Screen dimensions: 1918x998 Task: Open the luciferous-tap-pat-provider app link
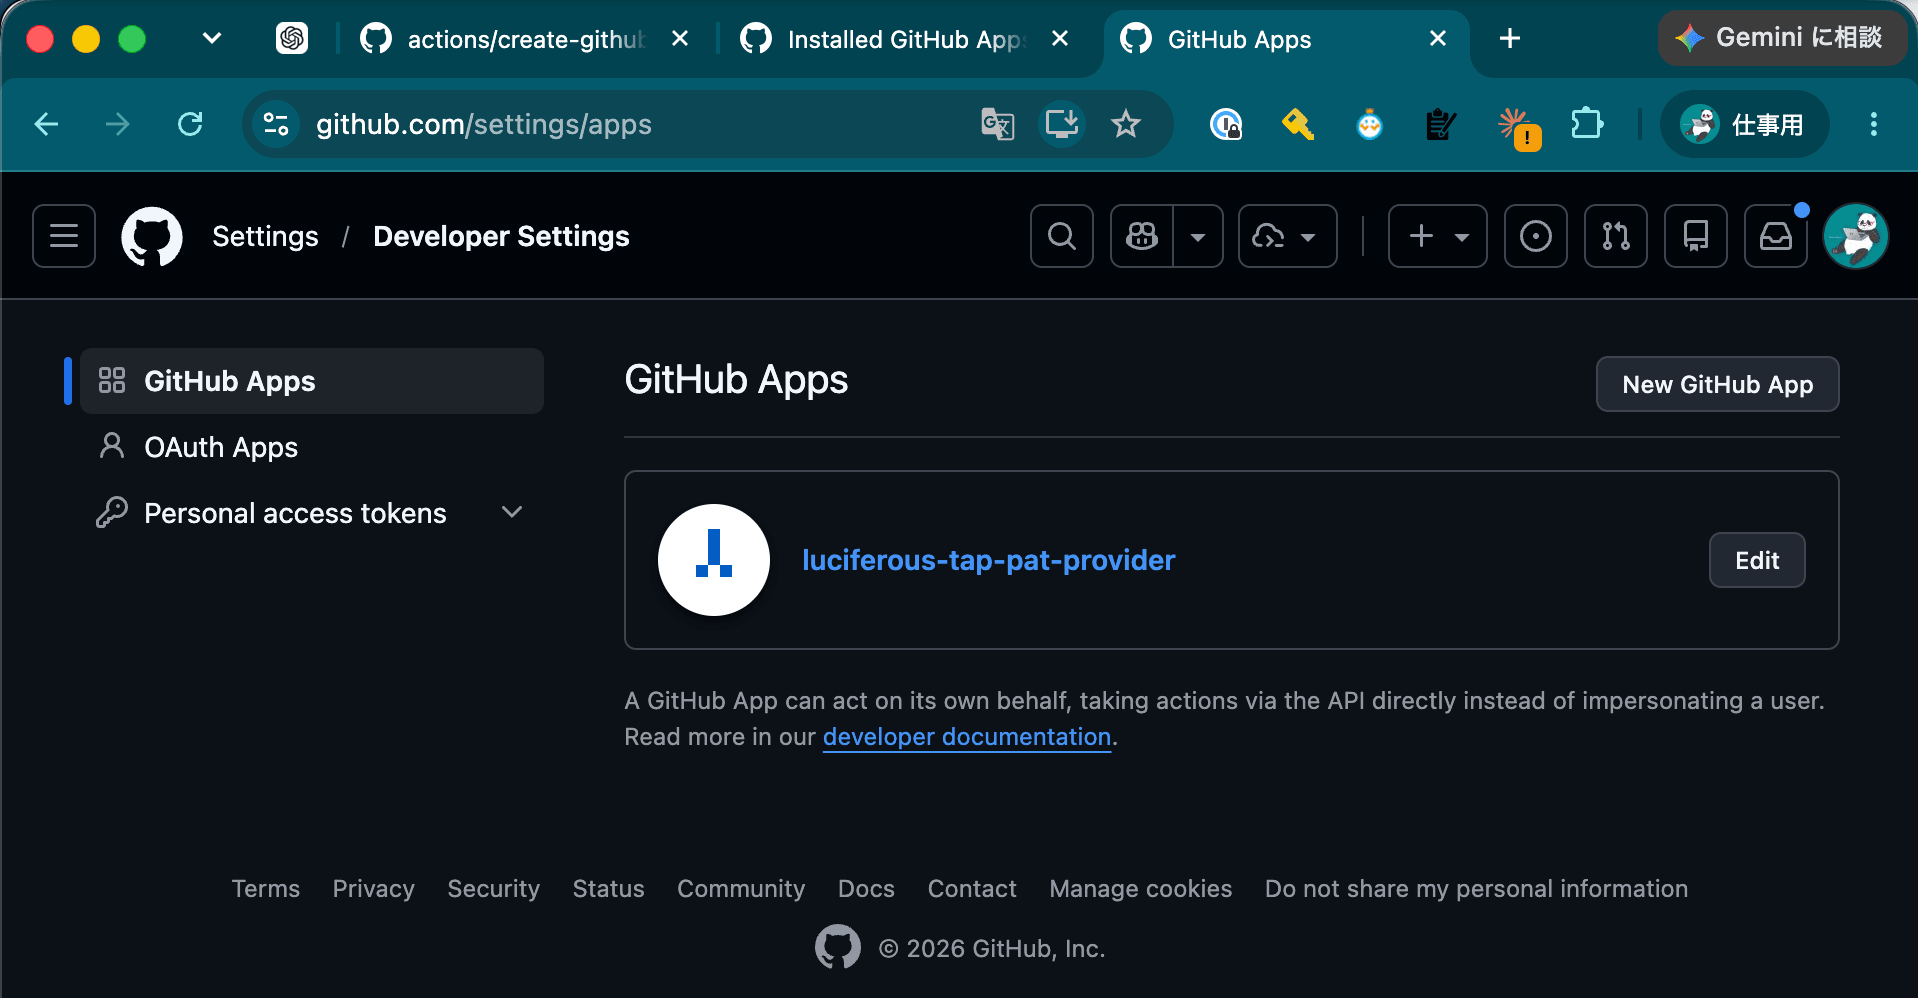(988, 560)
